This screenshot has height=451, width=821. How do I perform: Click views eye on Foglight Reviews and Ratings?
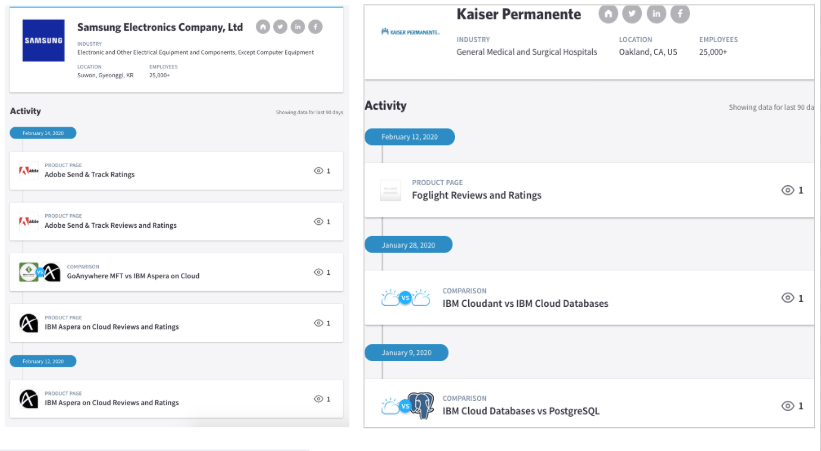787,190
